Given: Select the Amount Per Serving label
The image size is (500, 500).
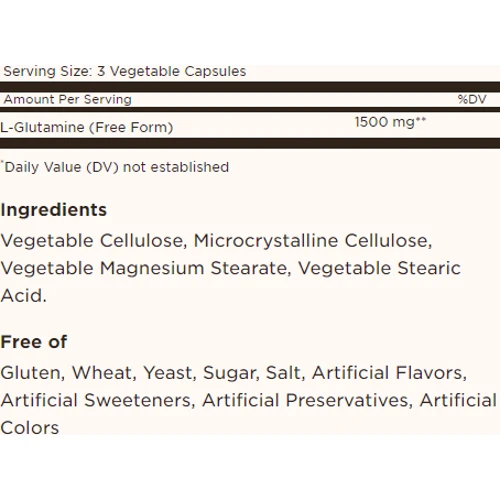Looking at the screenshot, I should point(68,99).
